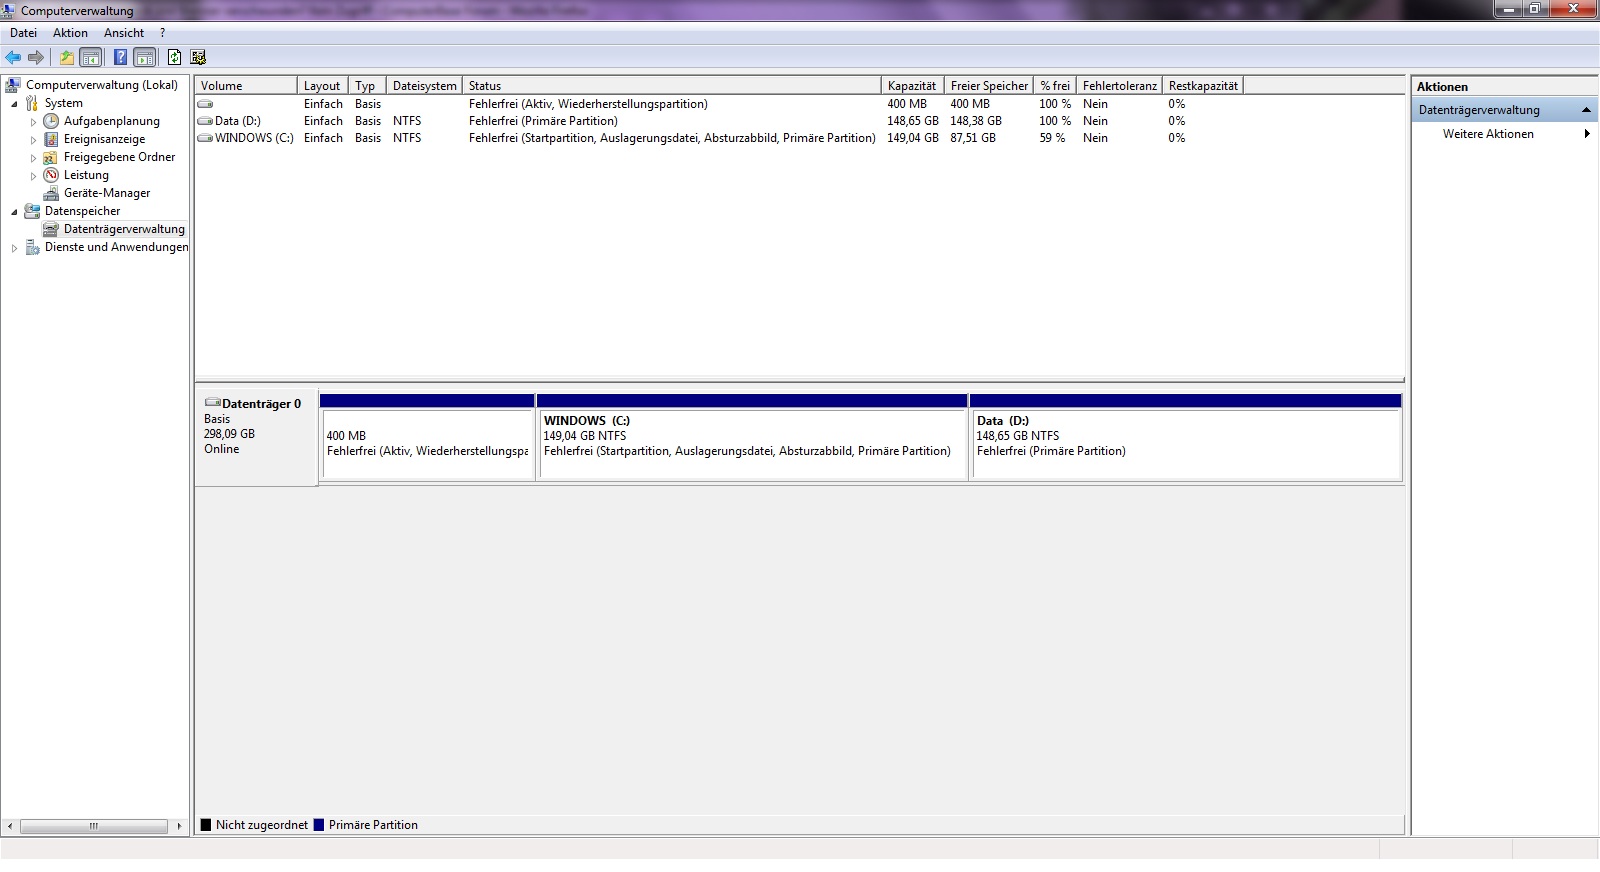Open the ? help menu

click(163, 33)
